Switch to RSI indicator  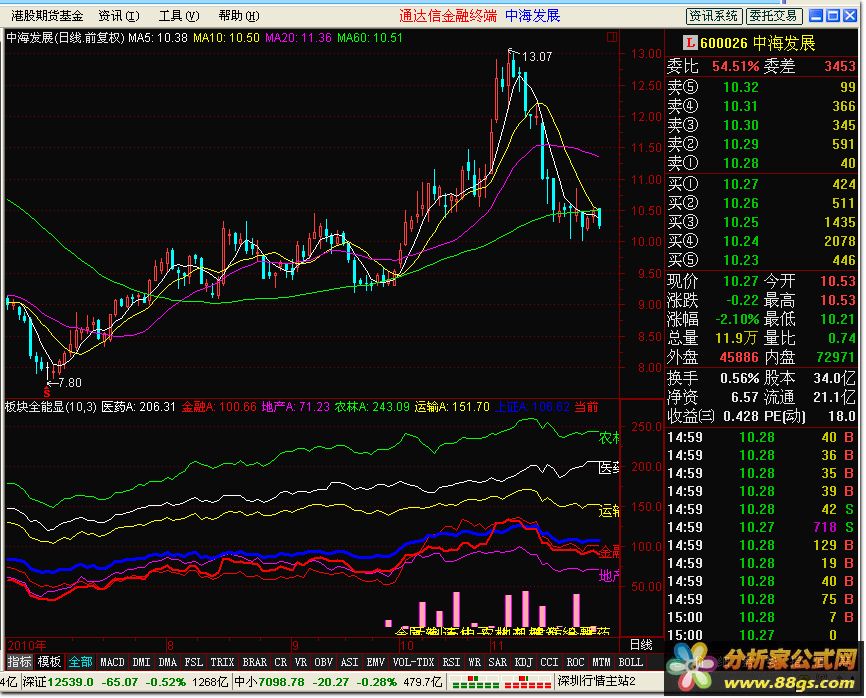[x=451, y=662]
